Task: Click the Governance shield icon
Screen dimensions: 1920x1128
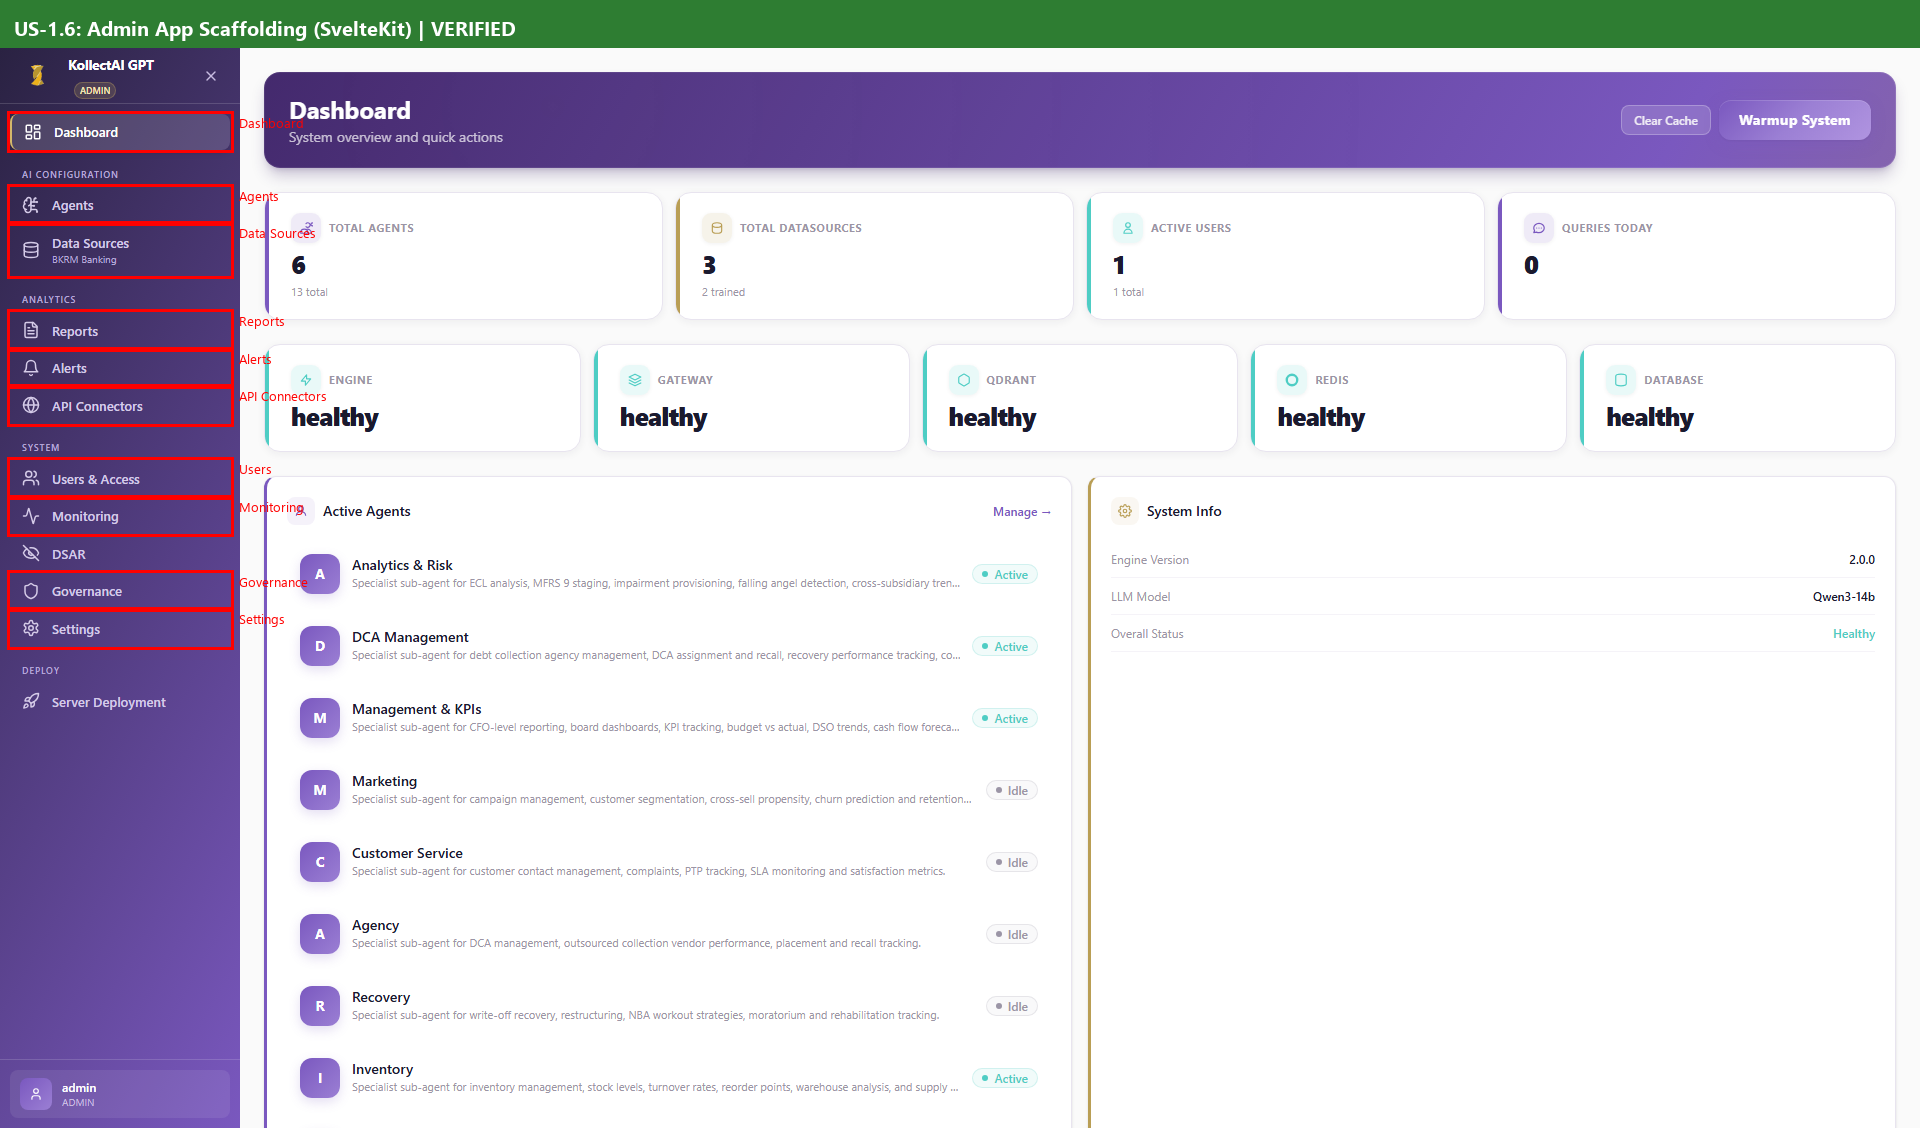Action: pyautogui.click(x=31, y=591)
